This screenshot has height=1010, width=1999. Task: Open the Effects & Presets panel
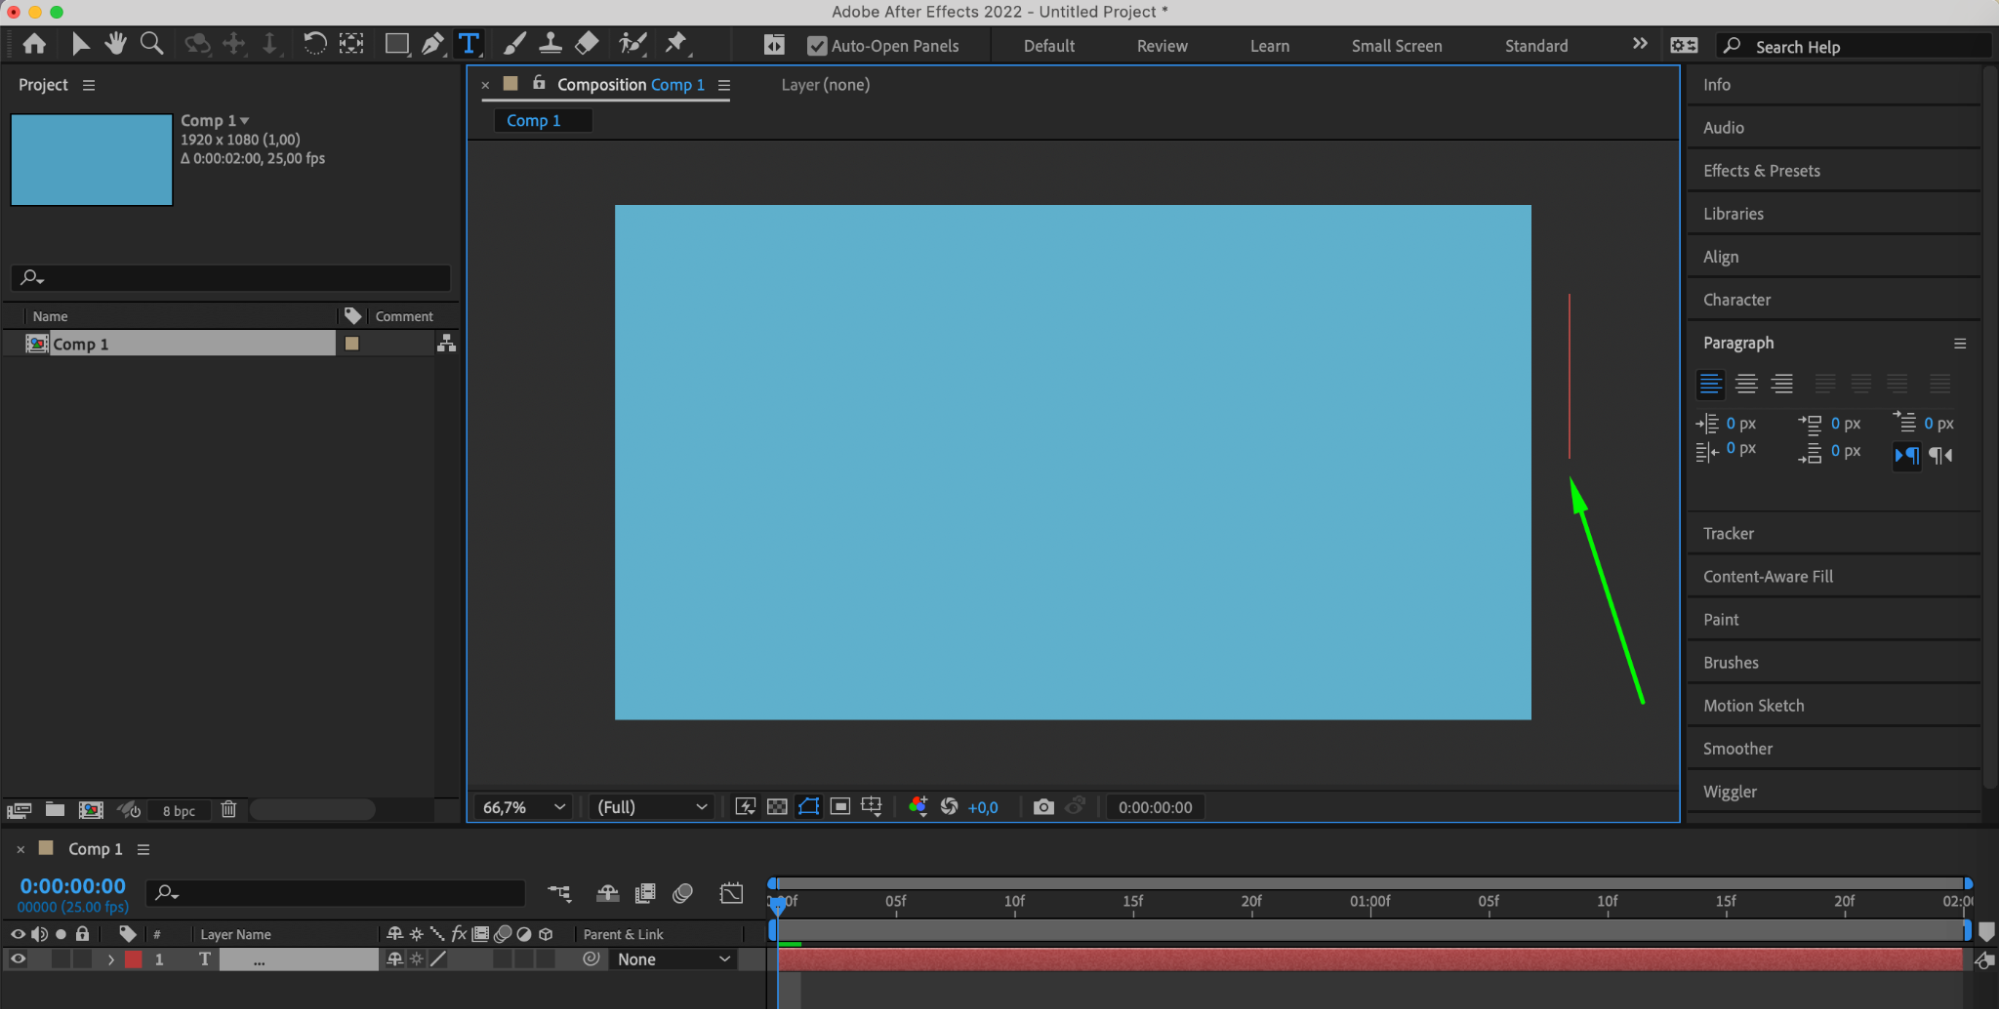[x=1761, y=171]
